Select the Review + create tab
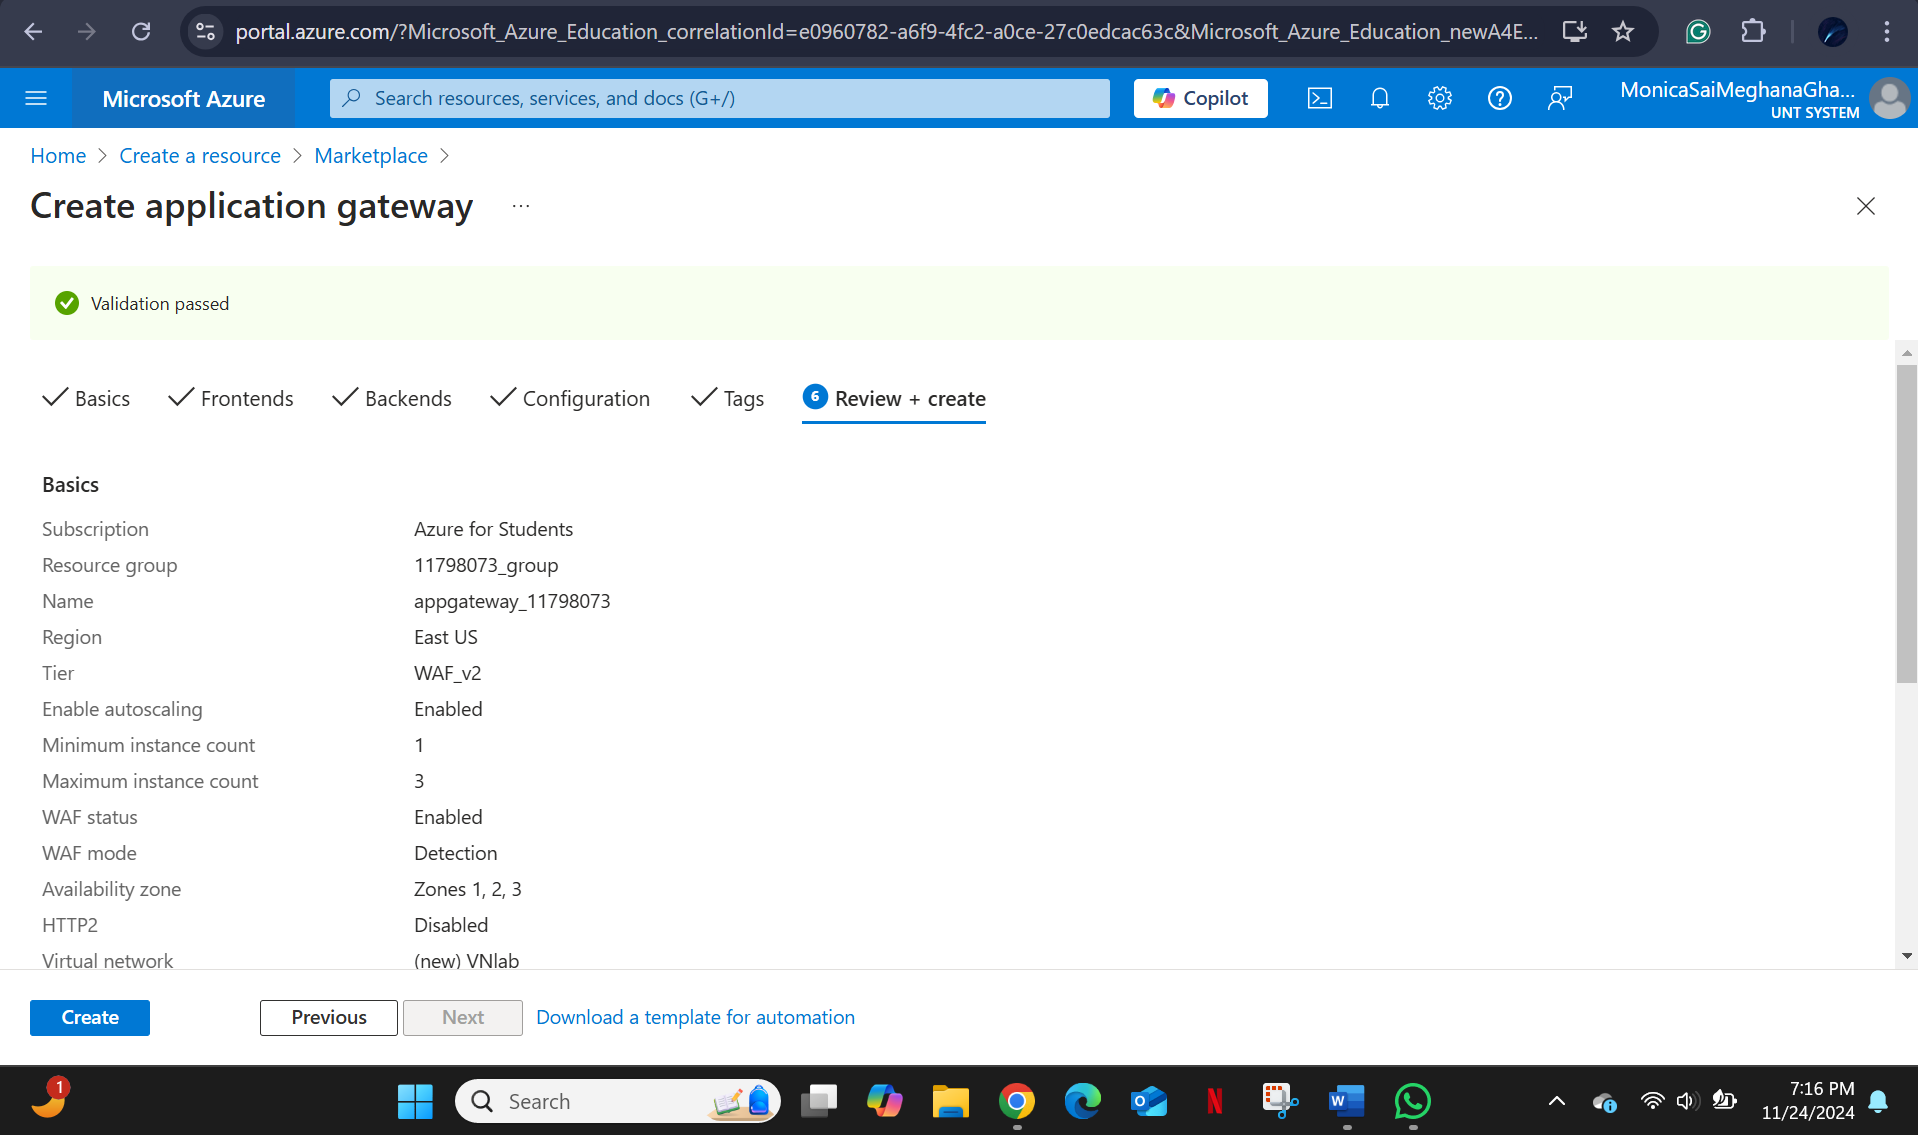 [x=894, y=398]
